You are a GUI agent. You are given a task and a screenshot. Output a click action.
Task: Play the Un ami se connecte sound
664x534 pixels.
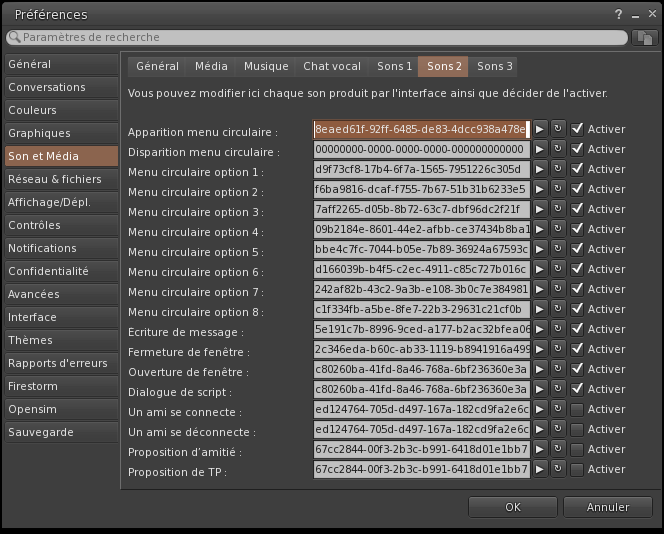point(540,409)
